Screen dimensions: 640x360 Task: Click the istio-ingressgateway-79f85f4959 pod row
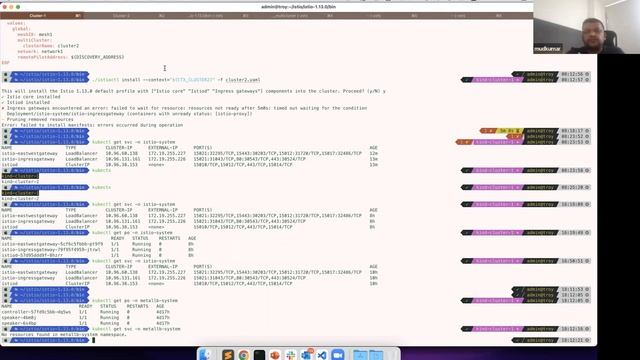(98, 249)
